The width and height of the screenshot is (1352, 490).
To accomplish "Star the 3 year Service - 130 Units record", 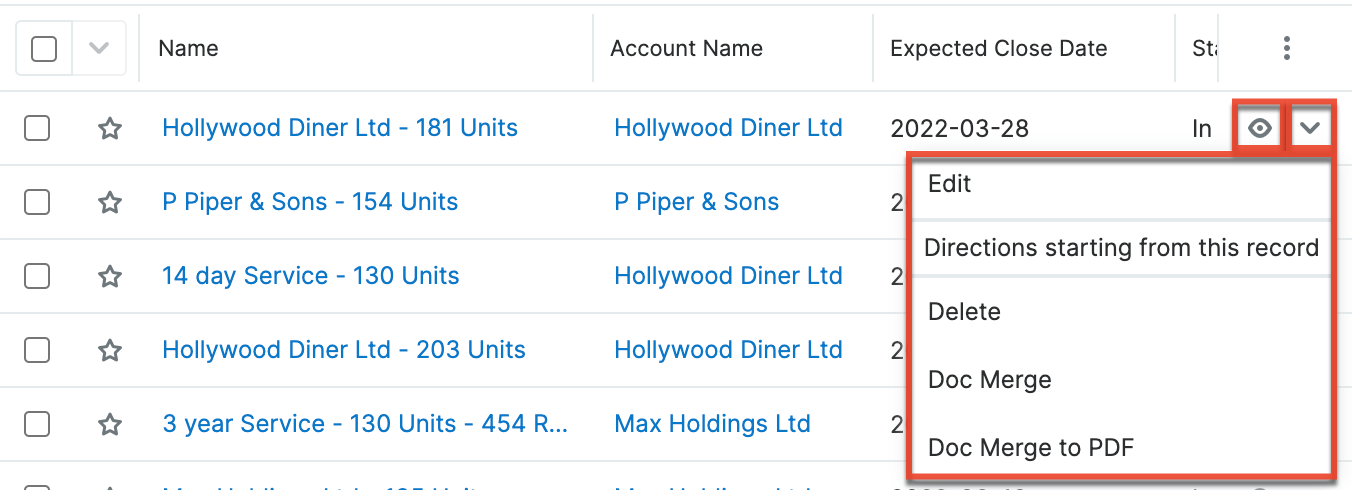I will coord(110,424).
